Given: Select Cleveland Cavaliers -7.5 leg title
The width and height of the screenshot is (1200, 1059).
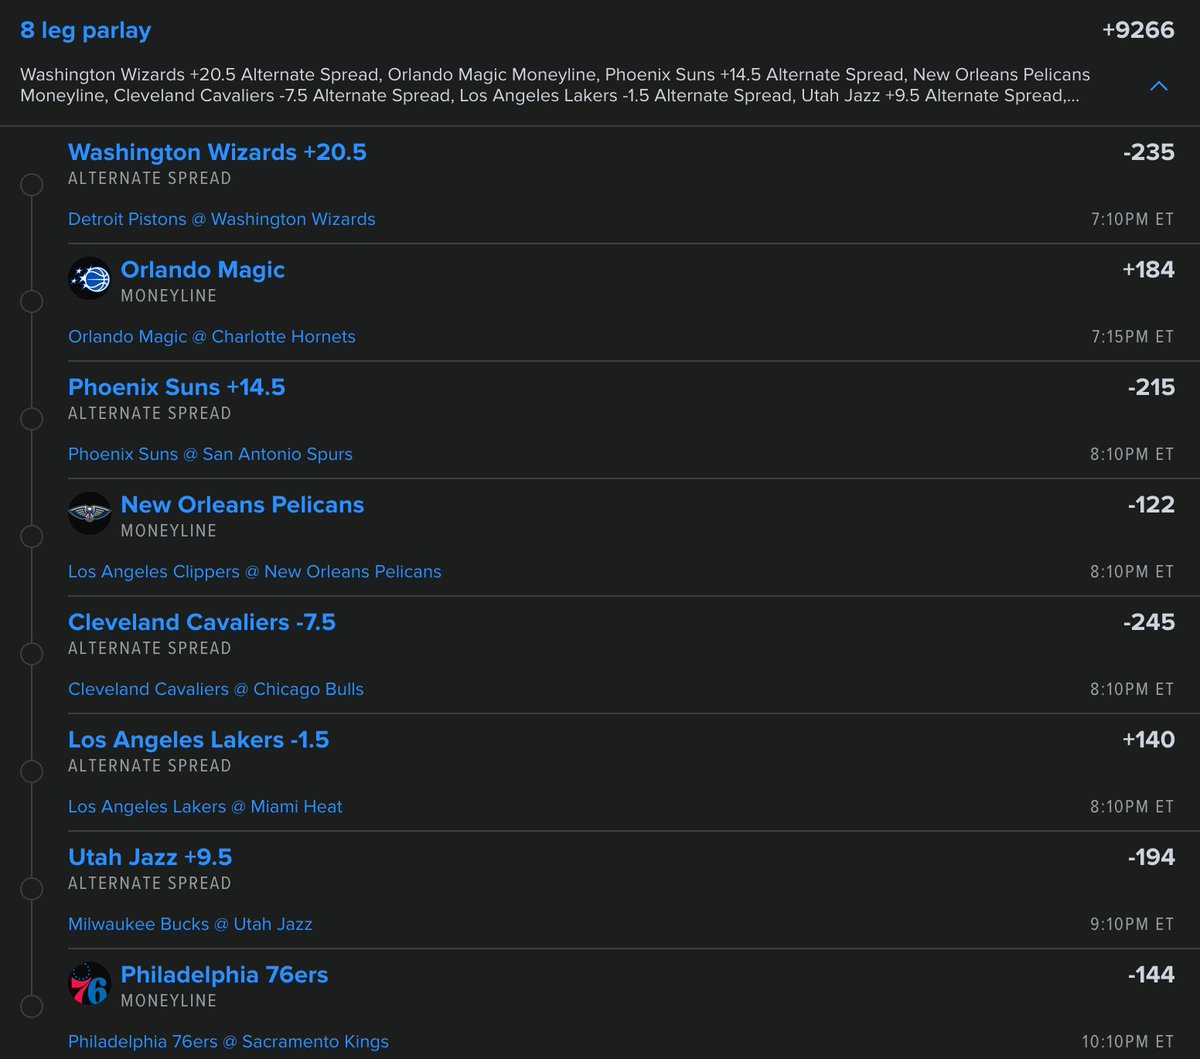Looking at the screenshot, I should click(202, 622).
